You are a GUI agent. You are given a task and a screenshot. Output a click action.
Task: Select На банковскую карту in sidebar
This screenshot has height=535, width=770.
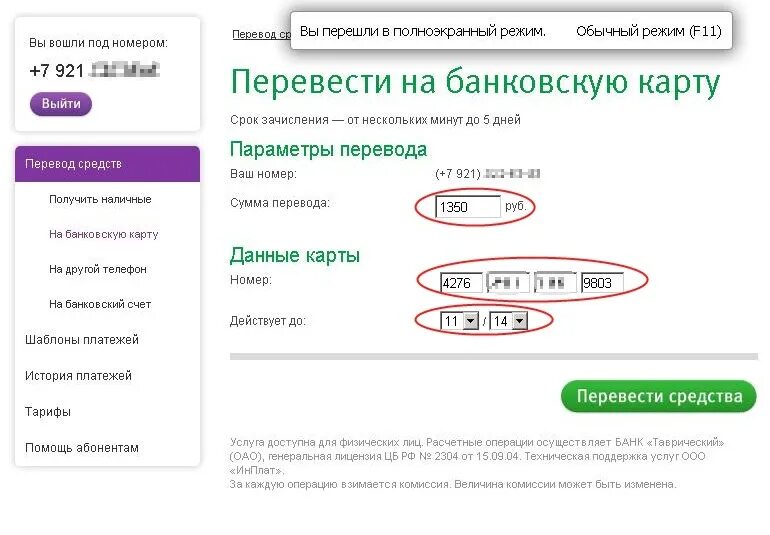coord(104,234)
